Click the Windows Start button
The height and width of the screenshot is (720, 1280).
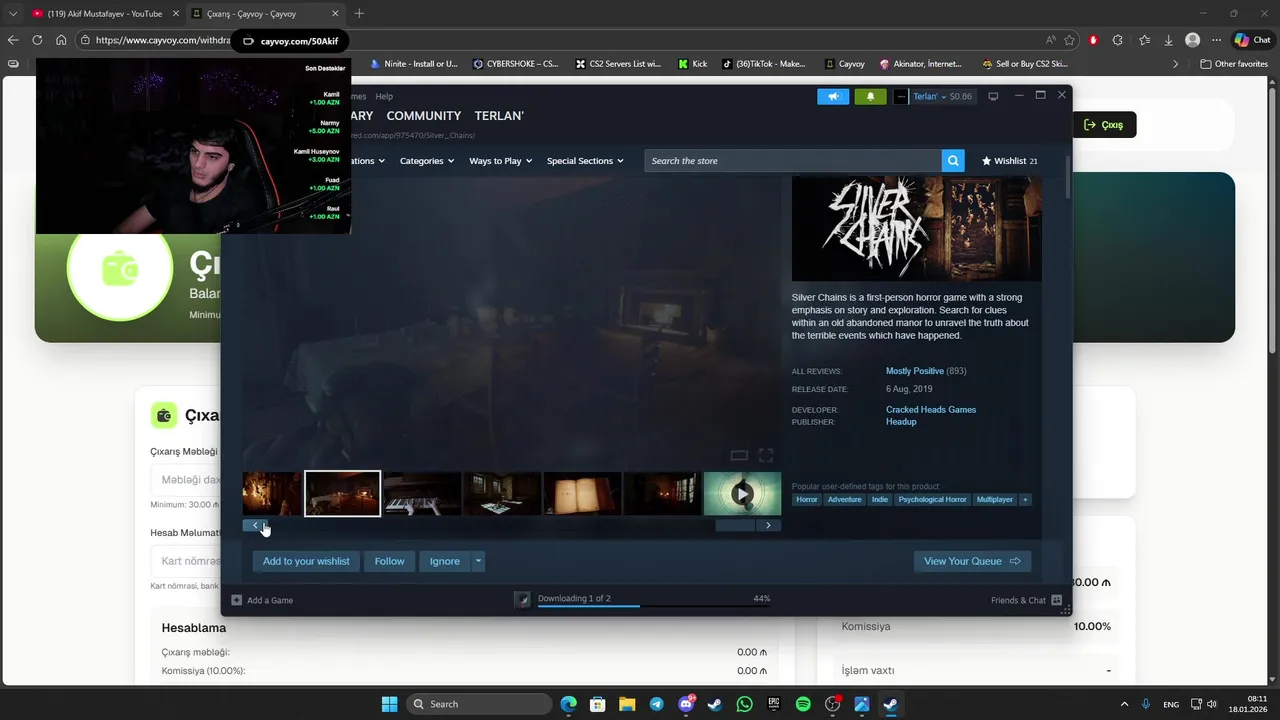[x=389, y=704]
